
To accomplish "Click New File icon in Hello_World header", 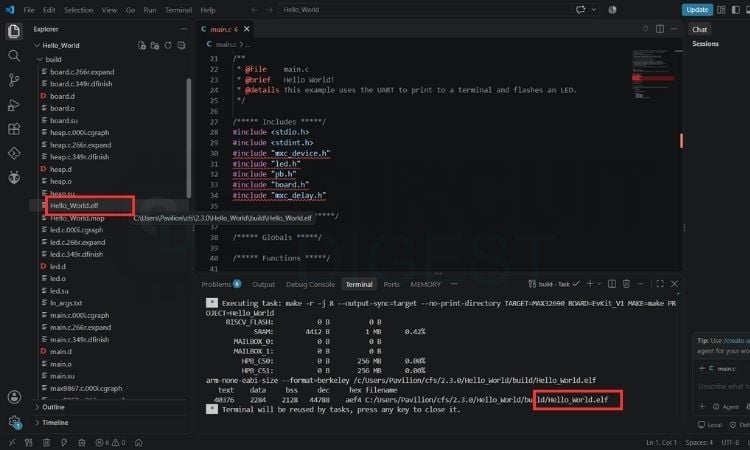I will tap(142, 45).
